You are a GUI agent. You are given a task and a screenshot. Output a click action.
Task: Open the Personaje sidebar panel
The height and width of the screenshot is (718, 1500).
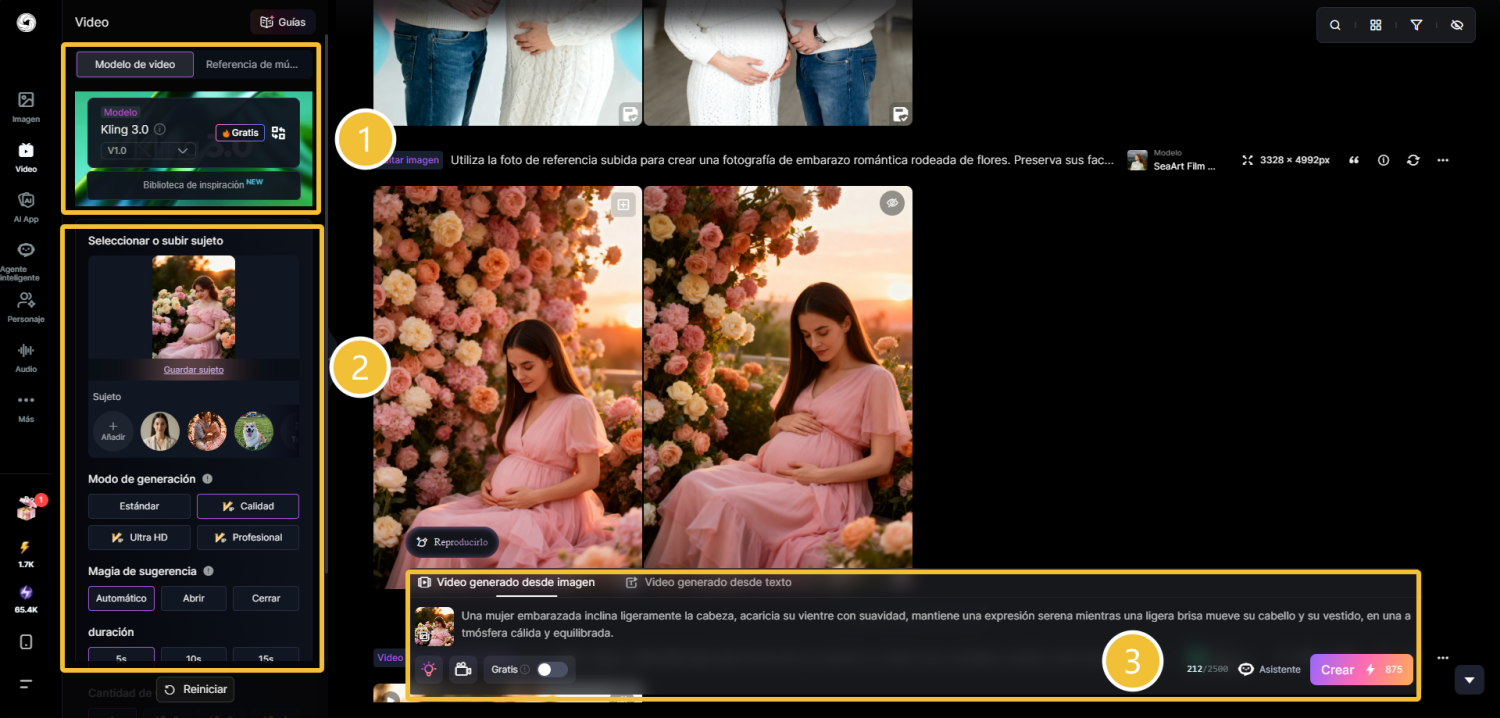pyautogui.click(x=26, y=307)
